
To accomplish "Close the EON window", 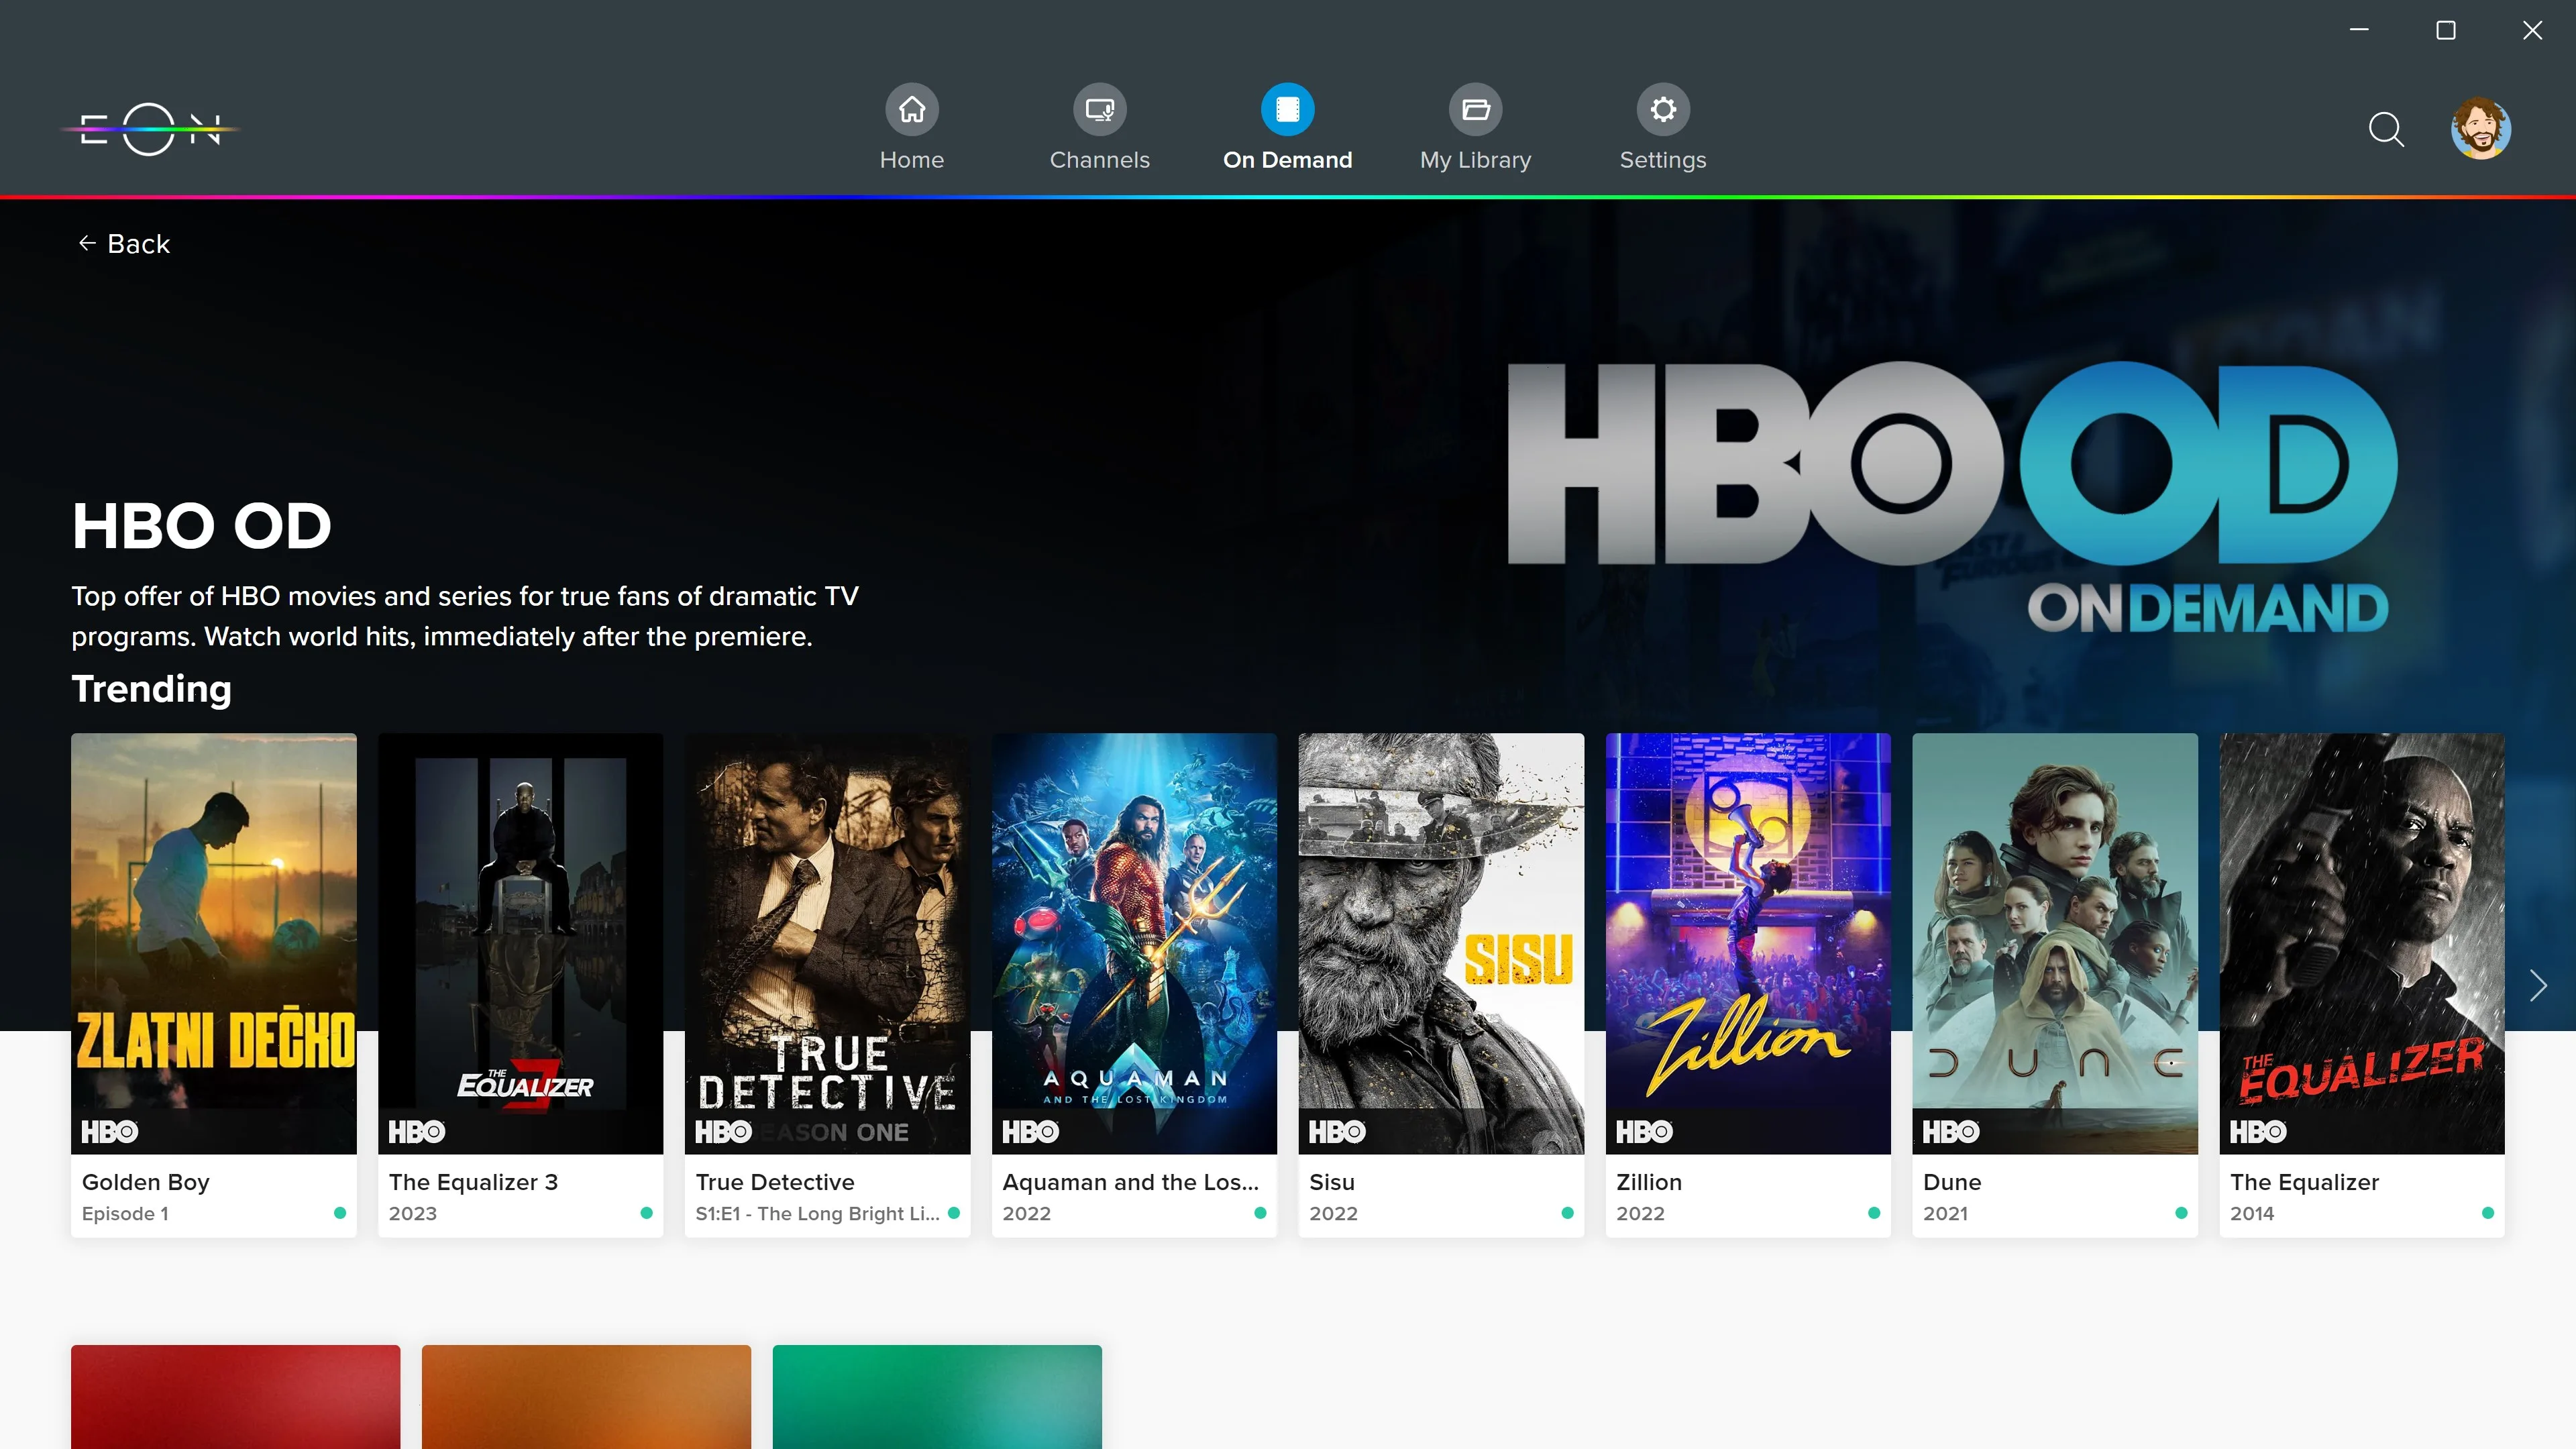I will tap(2532, 30).
